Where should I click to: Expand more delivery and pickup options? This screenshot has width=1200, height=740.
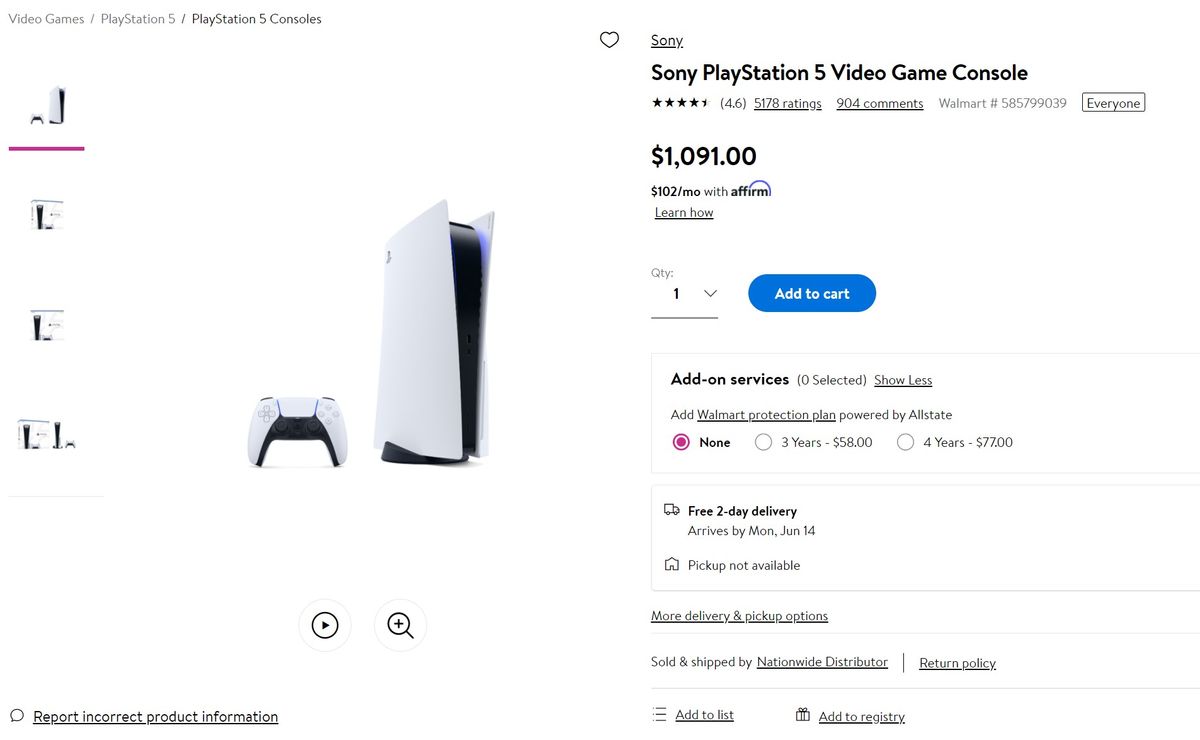(x=739, y=615)
